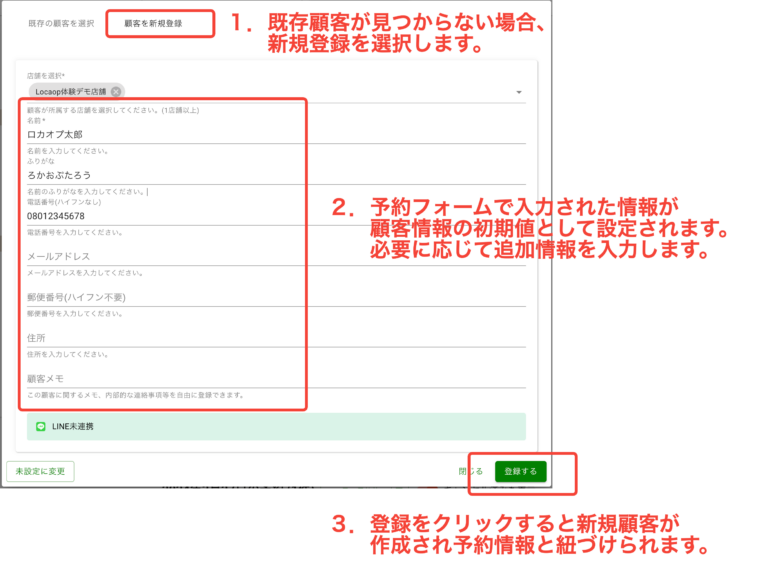The image size is (768, 577).
Task: Switch to the 既存の顧客を選択 tab
Action: (61, 24)
